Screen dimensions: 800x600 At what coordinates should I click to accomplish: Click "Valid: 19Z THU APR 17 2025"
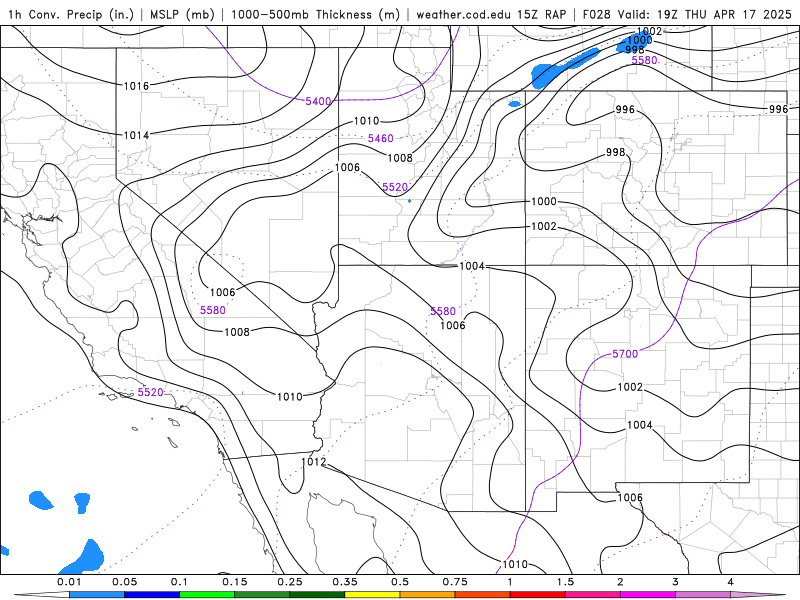[x=705, y=14]
